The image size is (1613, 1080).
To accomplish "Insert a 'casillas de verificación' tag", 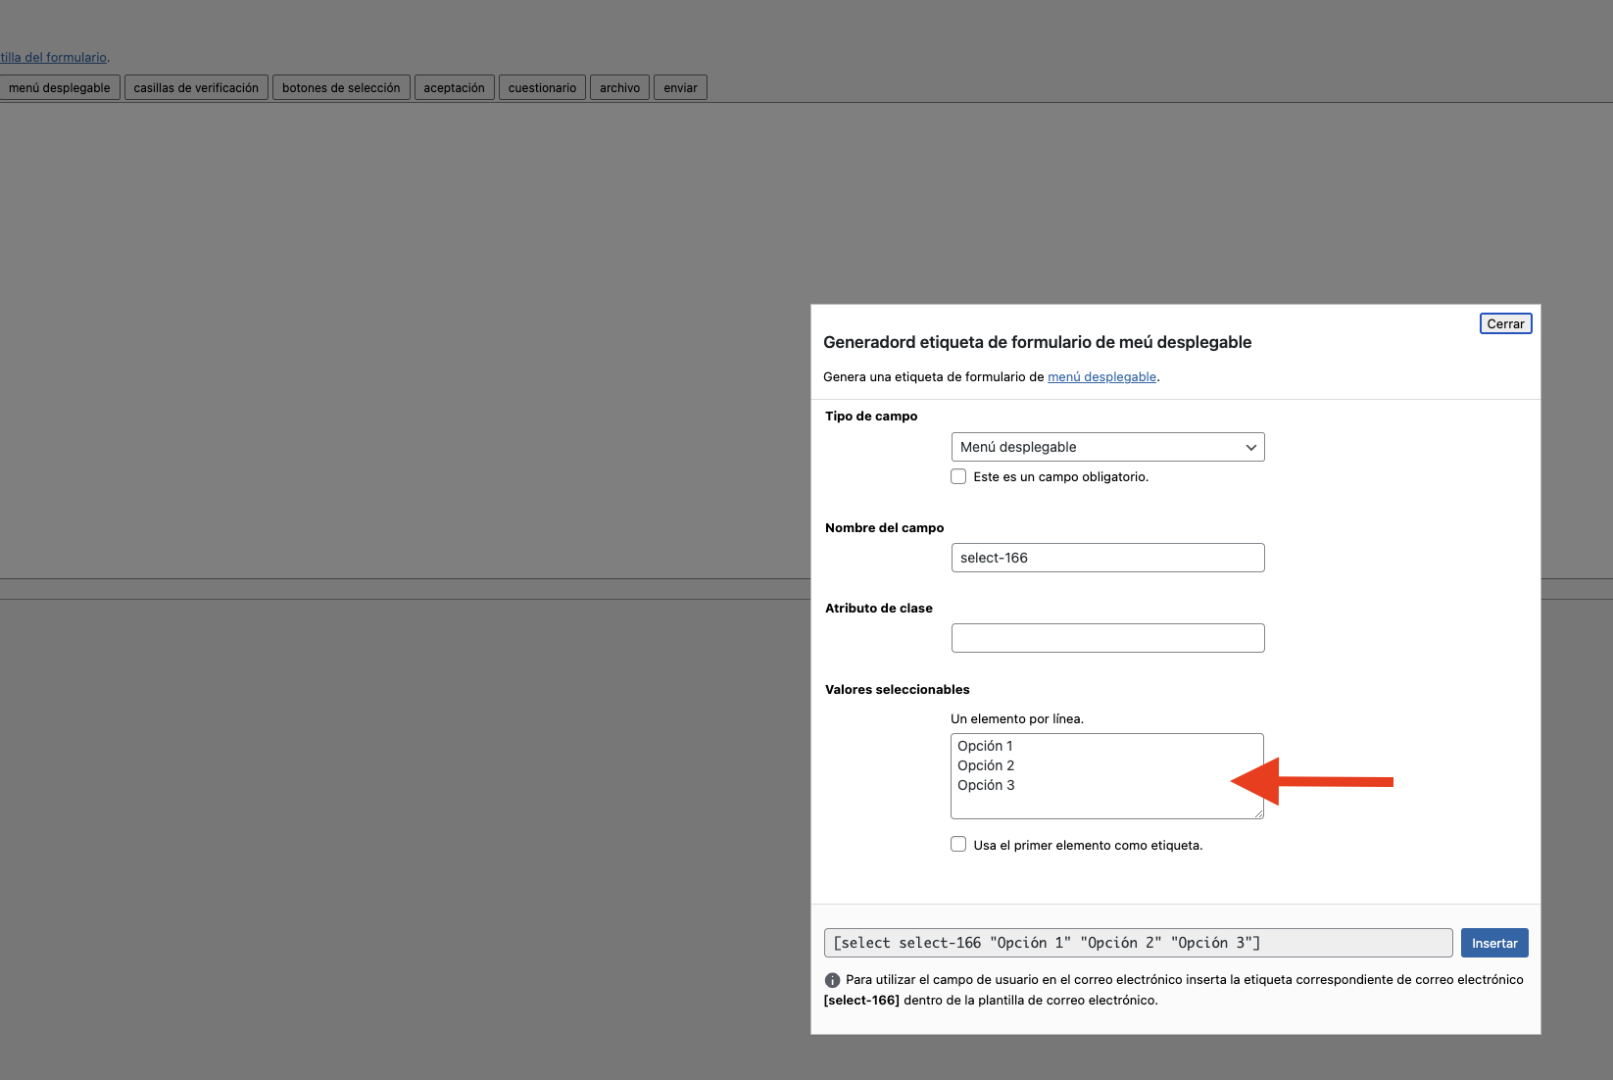I will 196,88.
